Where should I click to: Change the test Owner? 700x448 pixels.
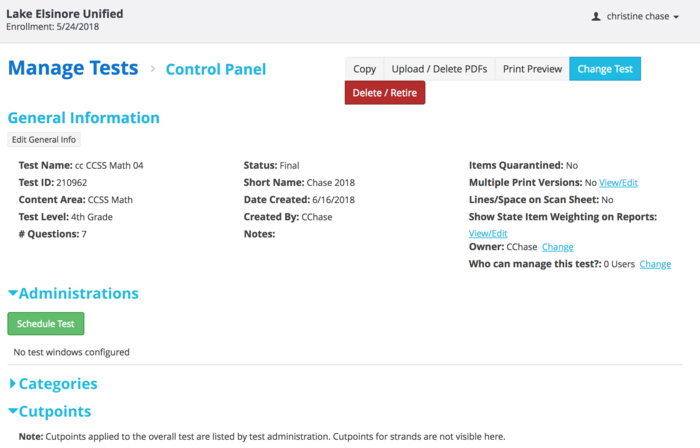tap(558, 247)
